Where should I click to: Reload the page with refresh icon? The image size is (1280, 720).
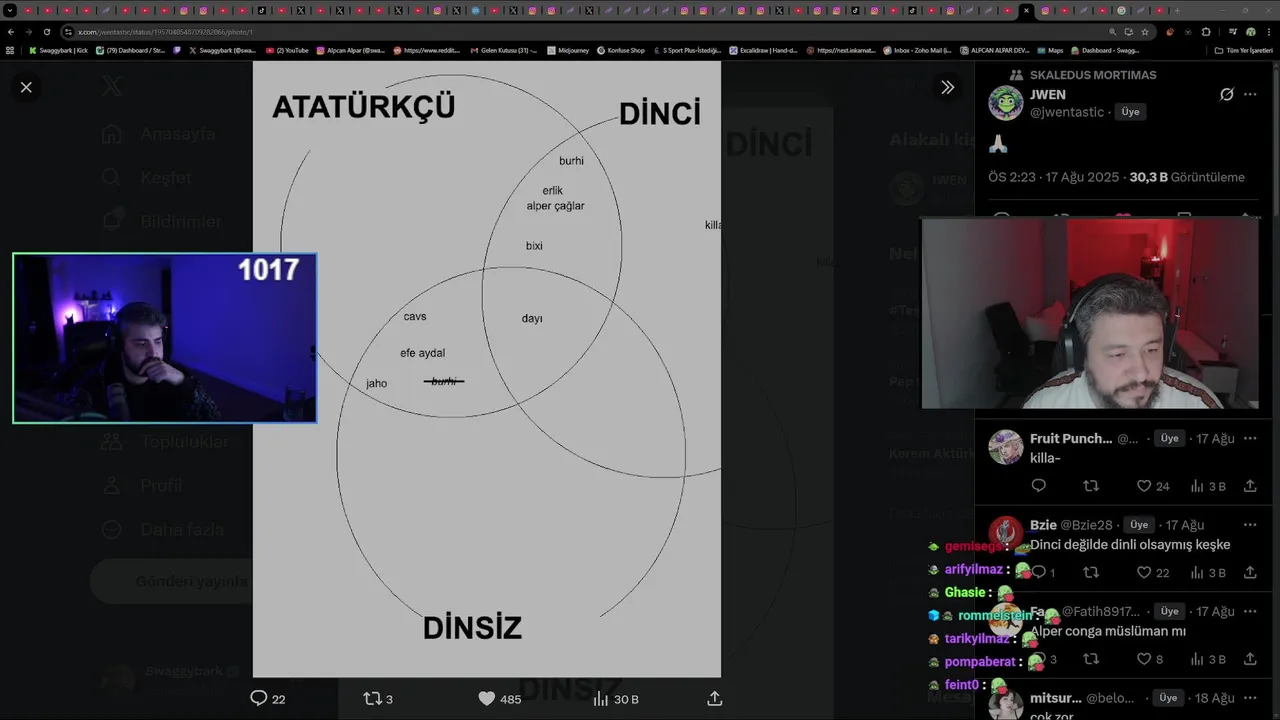[x=46, y=32]
